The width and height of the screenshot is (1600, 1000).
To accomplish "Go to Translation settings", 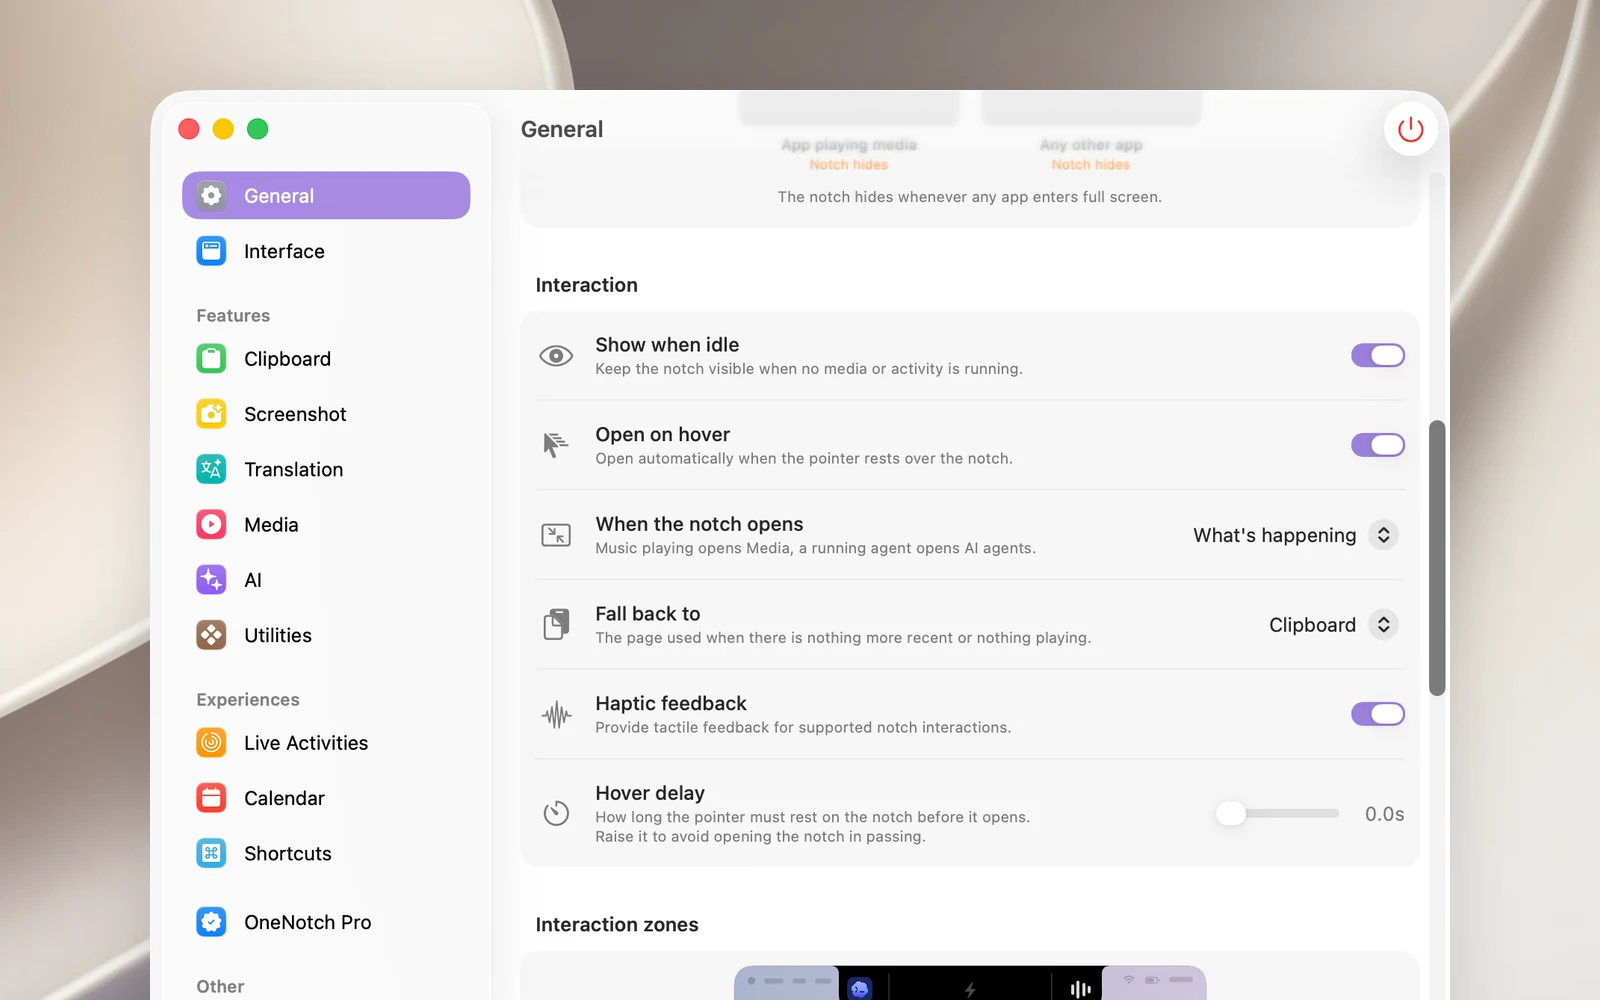I will coord(326,469).
